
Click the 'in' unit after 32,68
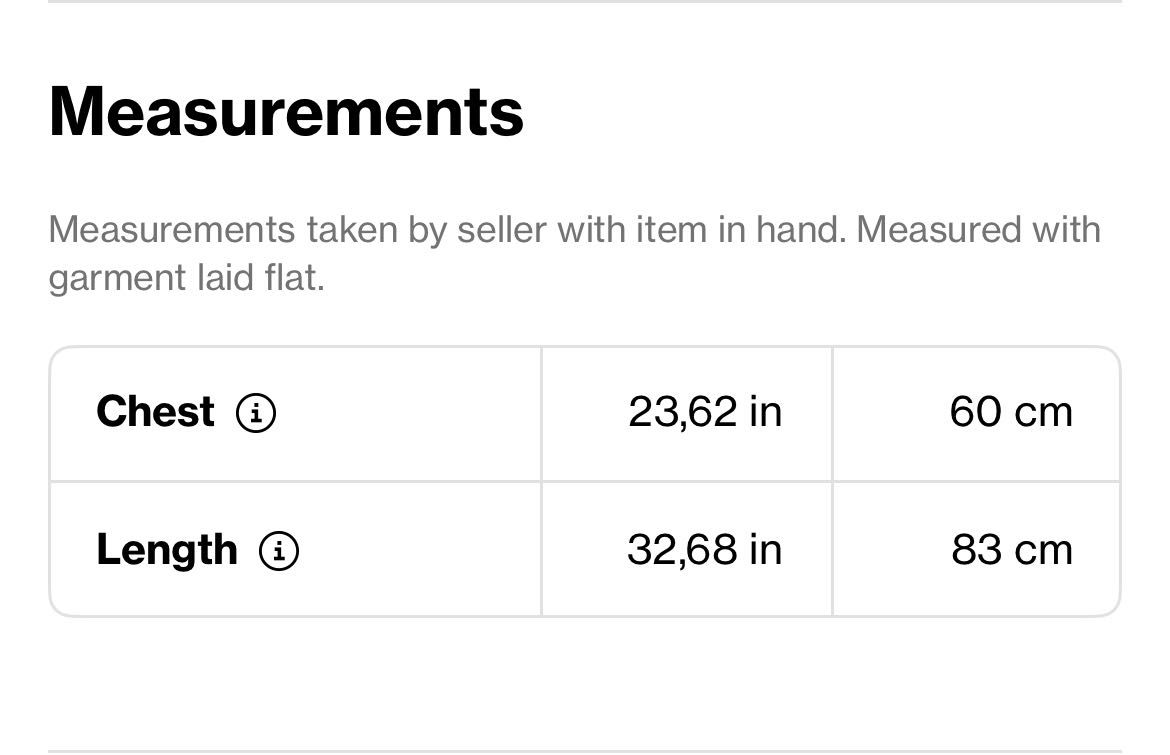pyautogui.click(x=766, y=550)
